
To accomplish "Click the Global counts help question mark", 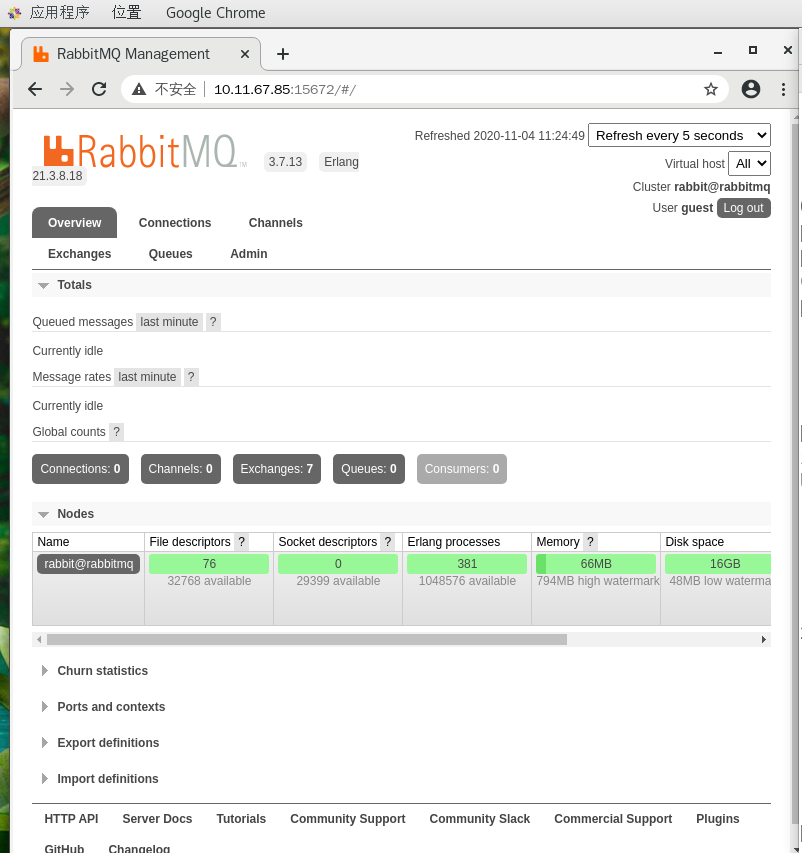I will (x=116, y=432).
